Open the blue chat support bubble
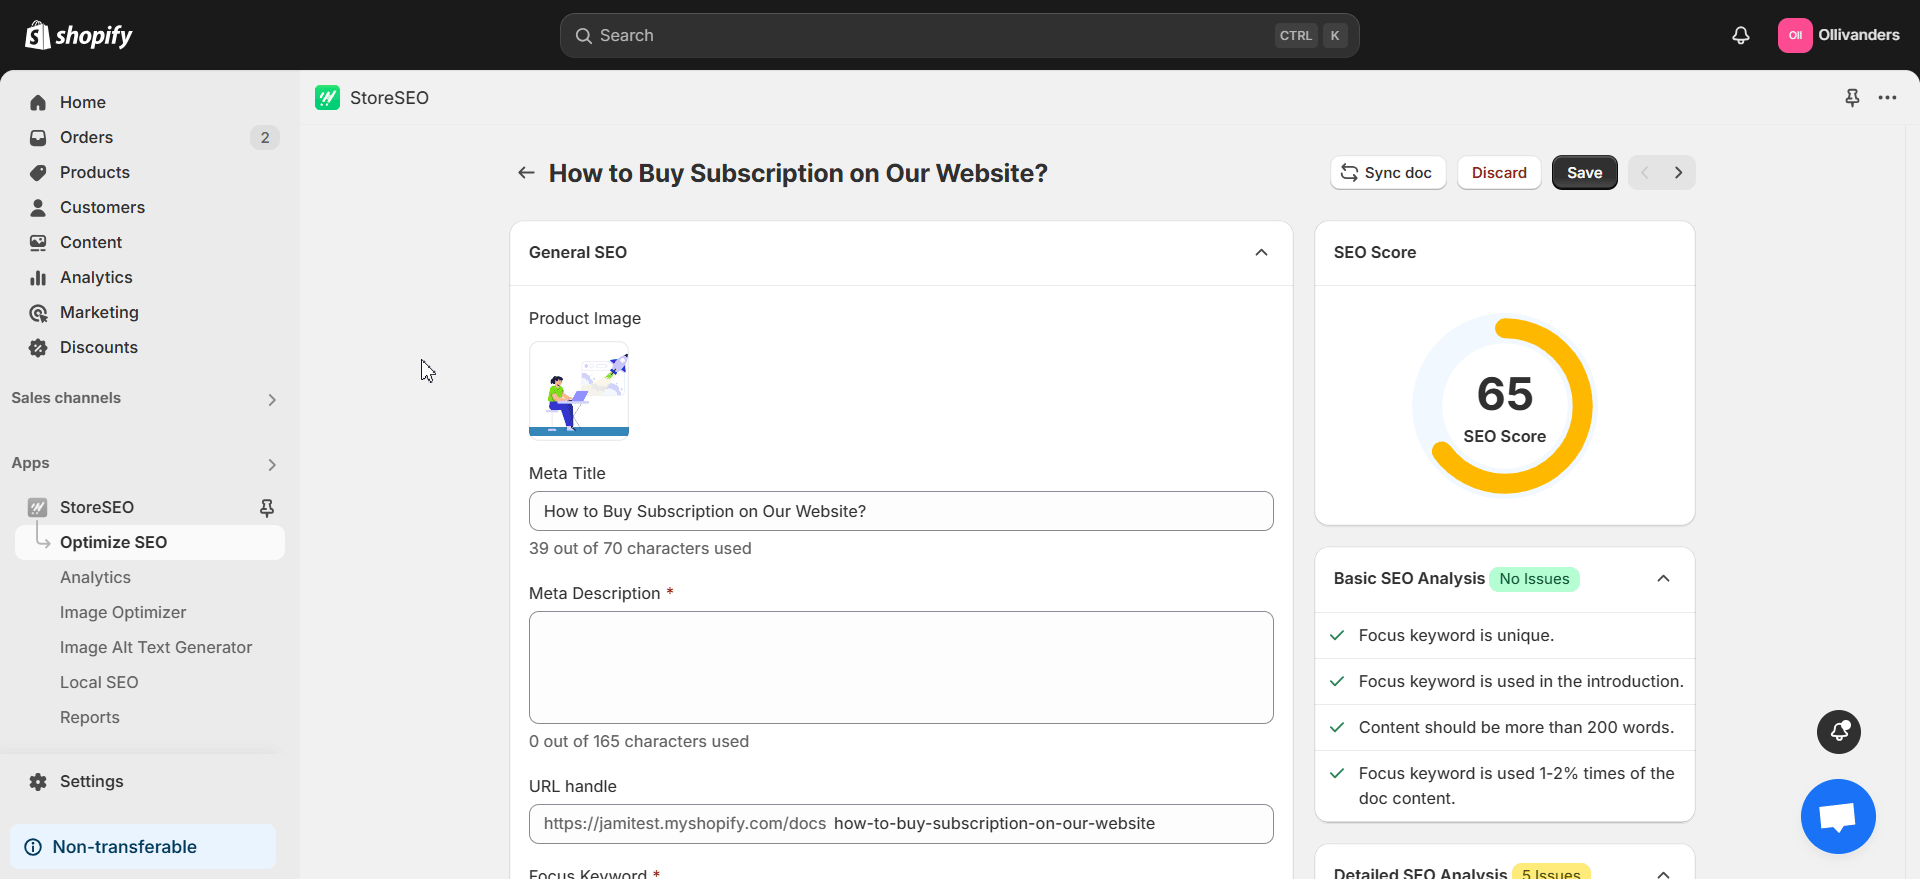Viewport: 1920px width, 879px height. [1838, 816]
